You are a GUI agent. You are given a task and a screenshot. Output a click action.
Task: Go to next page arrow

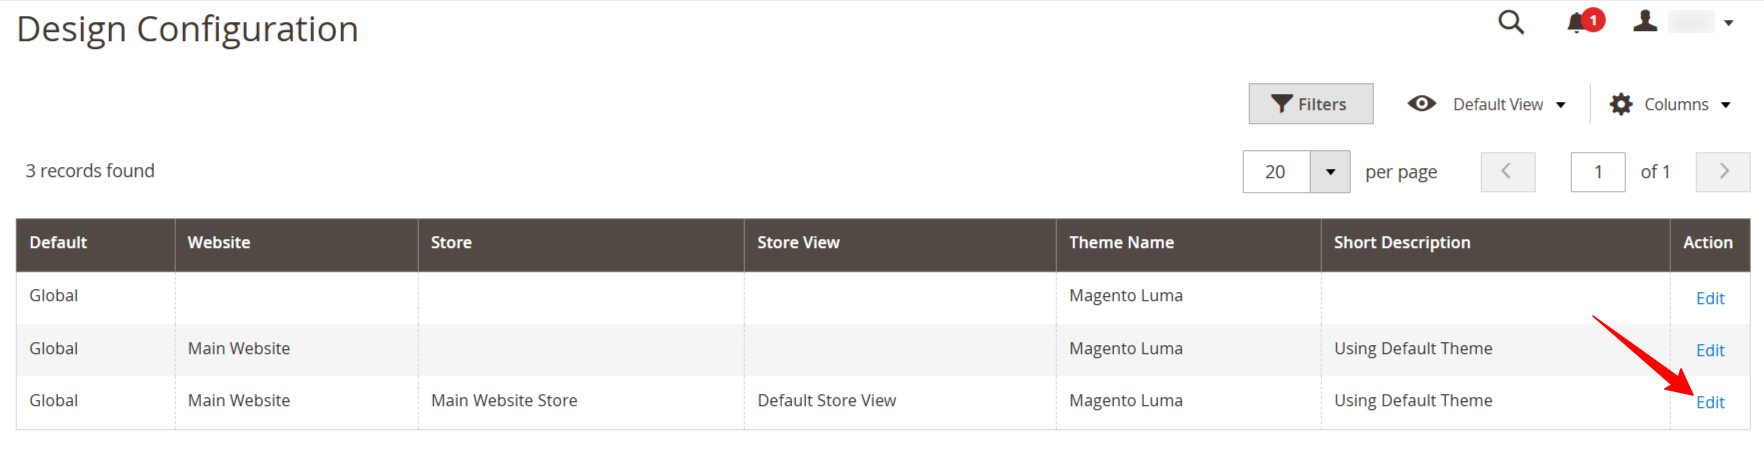[1723, 172]
